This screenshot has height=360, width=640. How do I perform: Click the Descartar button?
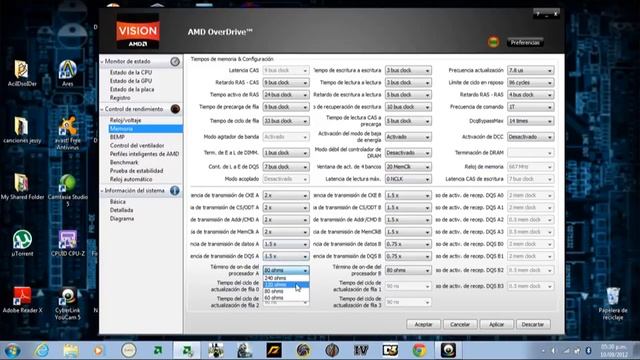click(x=533, y=324)
